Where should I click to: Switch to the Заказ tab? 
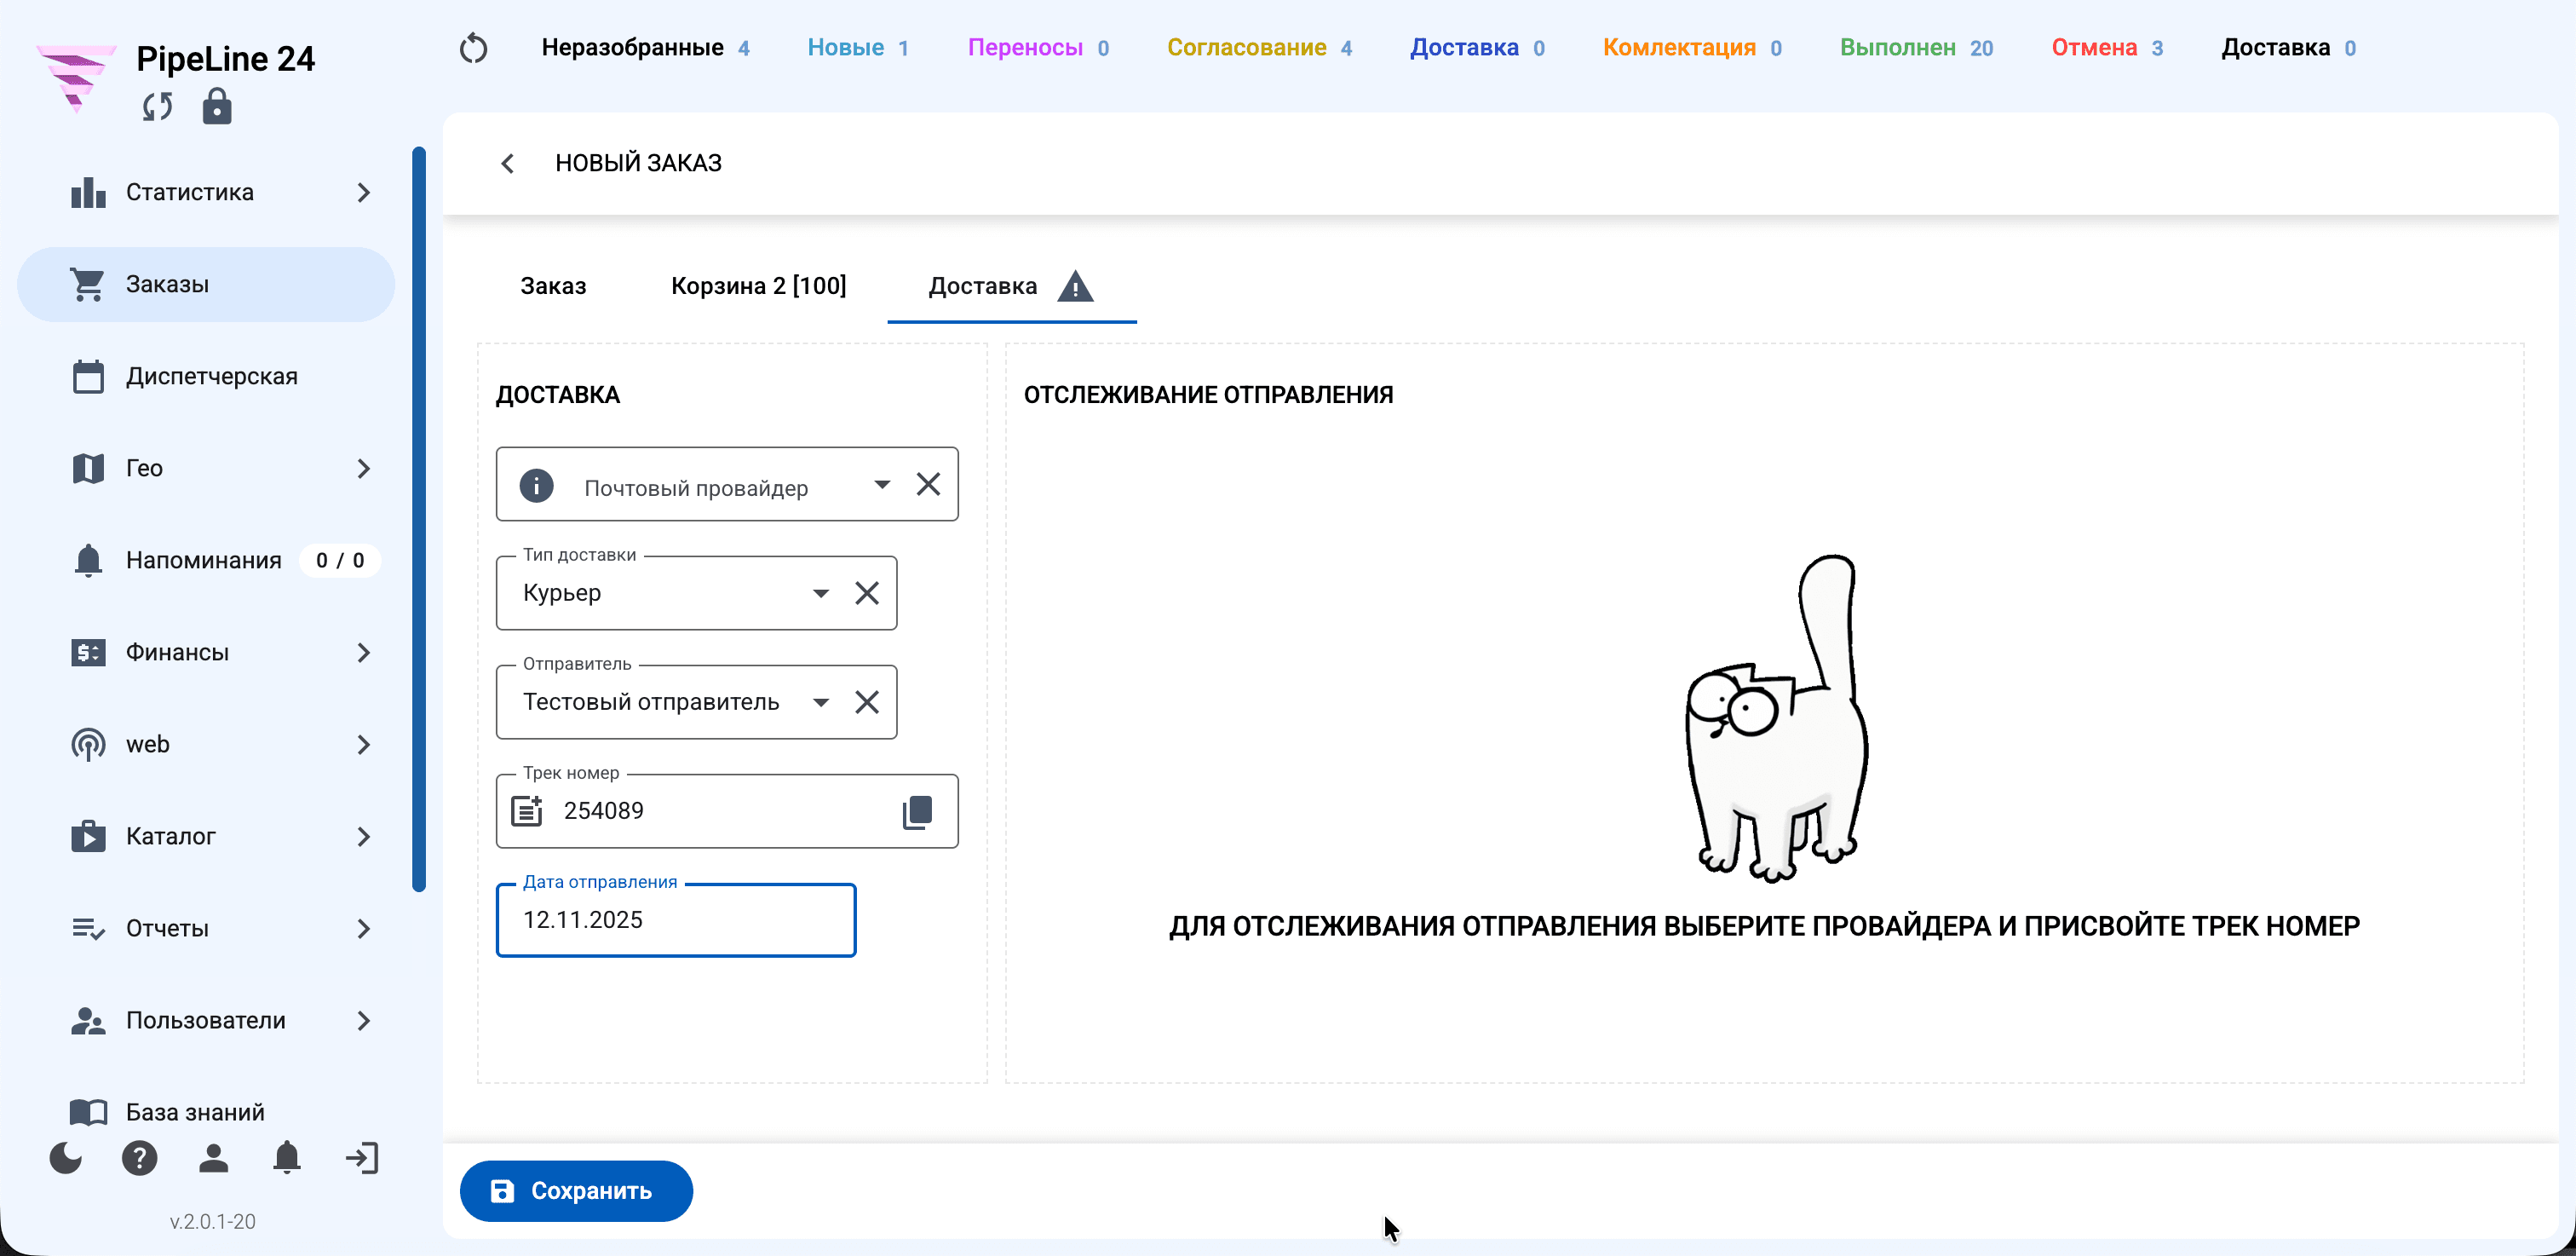pos(553,286)
